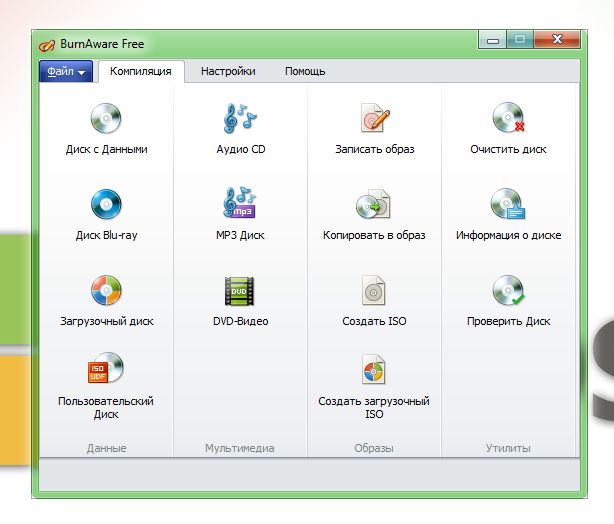Open the Создать ISO icon

point(374,291)
